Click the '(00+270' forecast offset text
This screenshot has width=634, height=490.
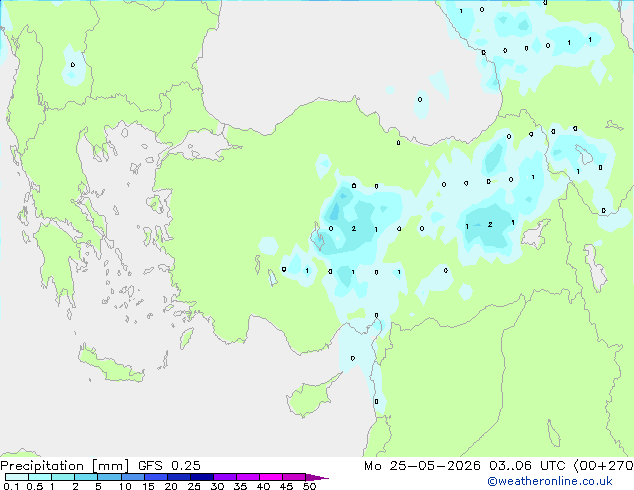click(603, 466)
